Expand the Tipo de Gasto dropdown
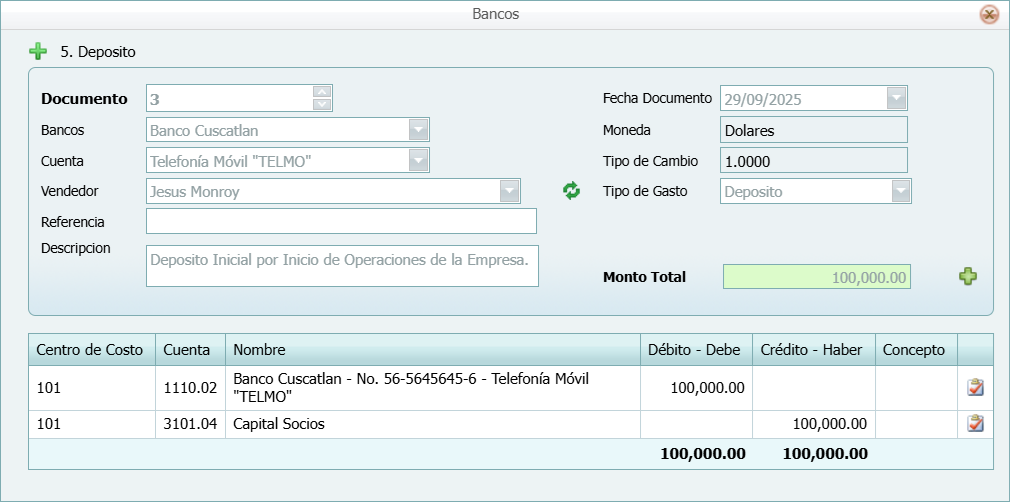Image resolution: width=1010 pixels, height=502 pixels. point(901,191)
